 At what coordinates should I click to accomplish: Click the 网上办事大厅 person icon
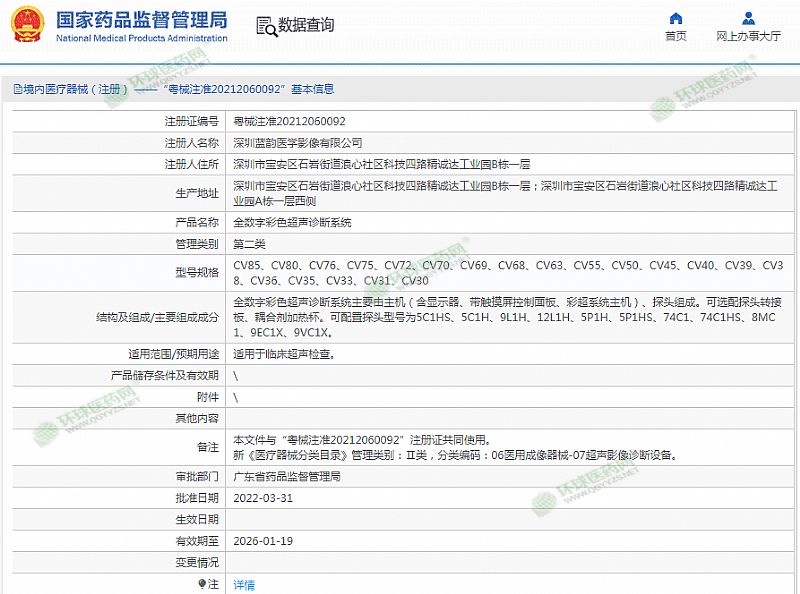point(748,18)
